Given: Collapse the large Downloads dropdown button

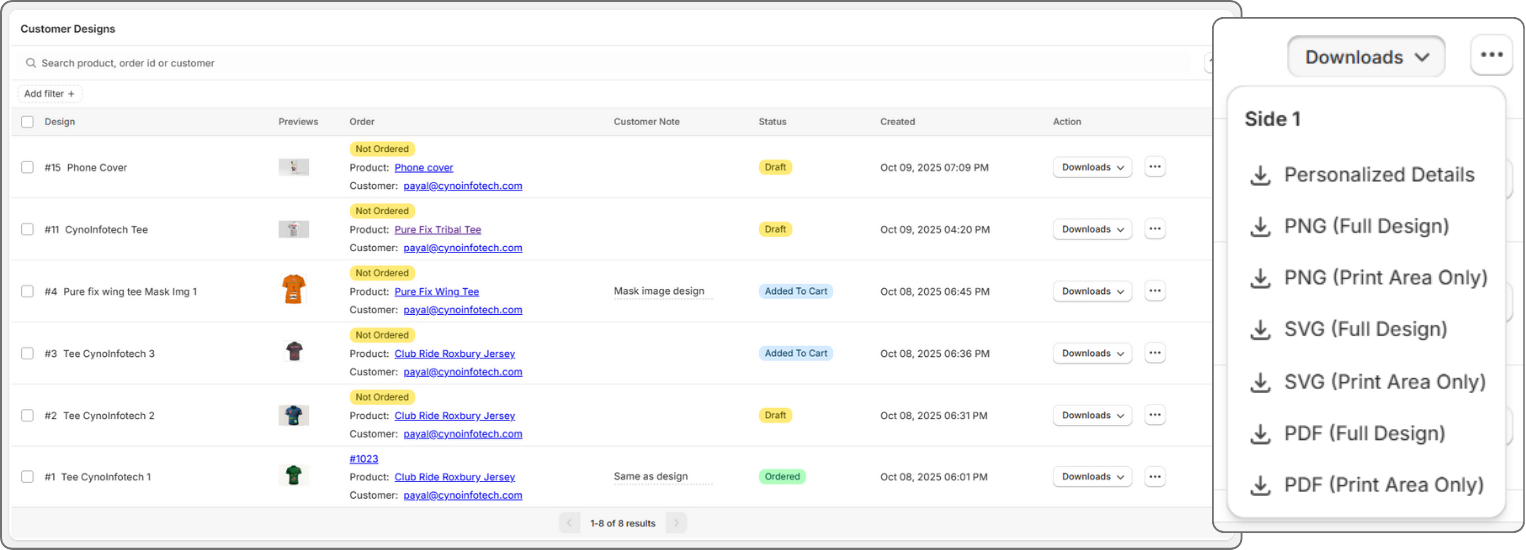Looking at the screenshot, I should pos(1365,57).
